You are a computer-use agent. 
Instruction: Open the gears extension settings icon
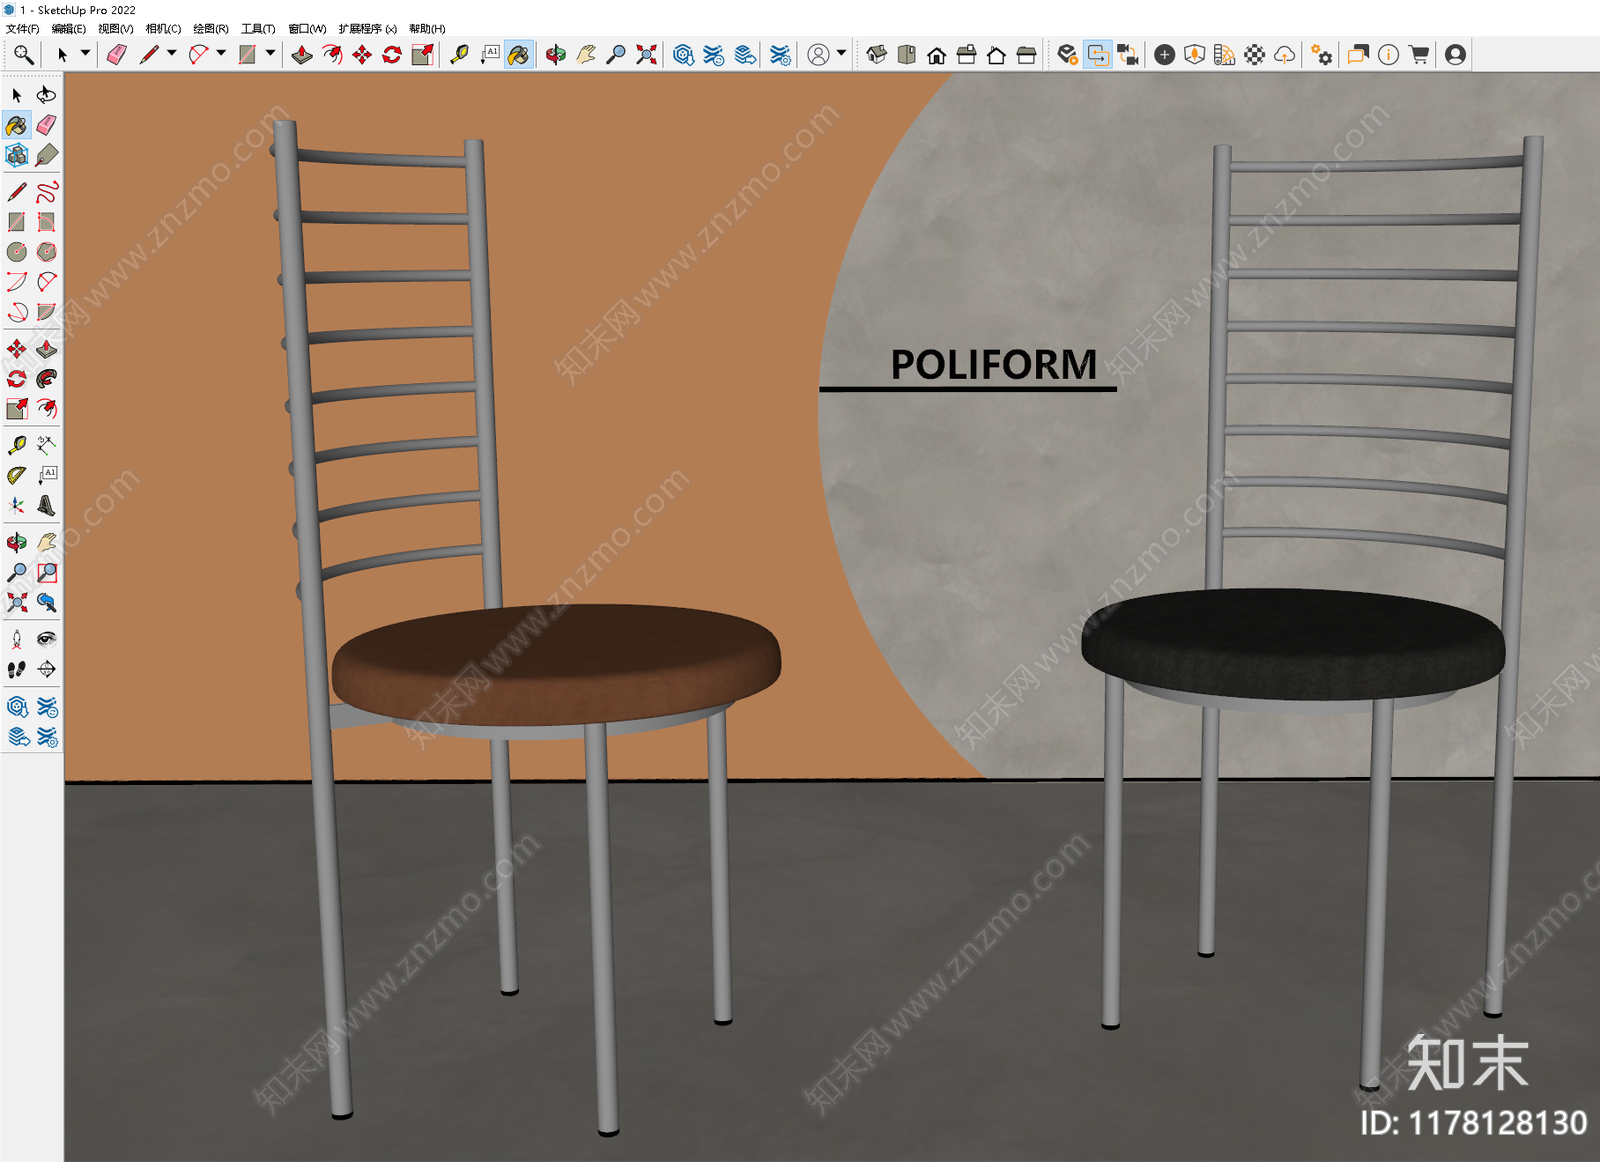tap(1322, 55)
